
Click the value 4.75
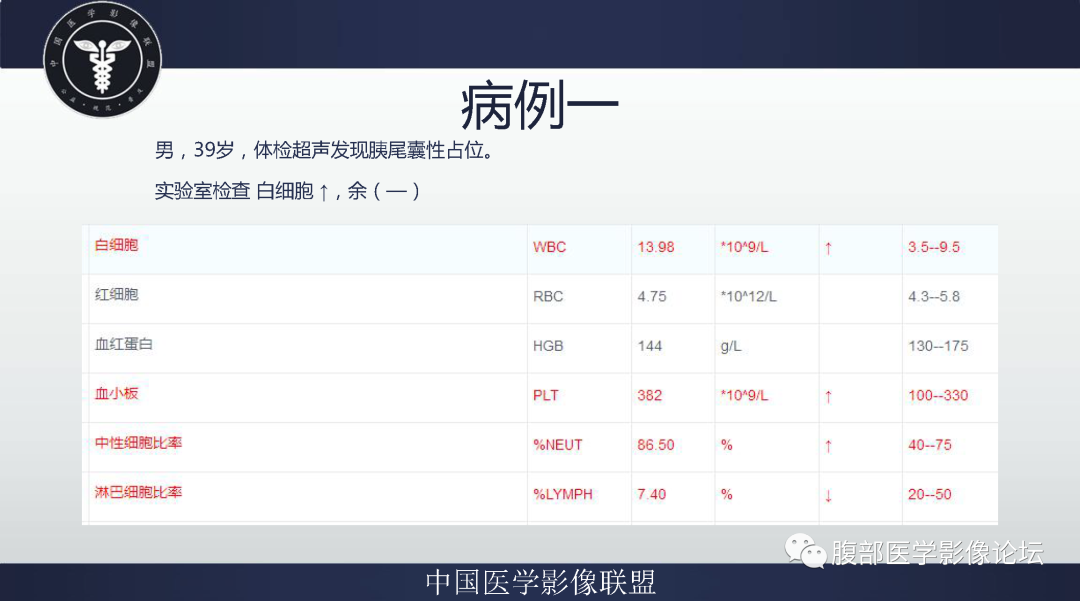coord(652,297)
